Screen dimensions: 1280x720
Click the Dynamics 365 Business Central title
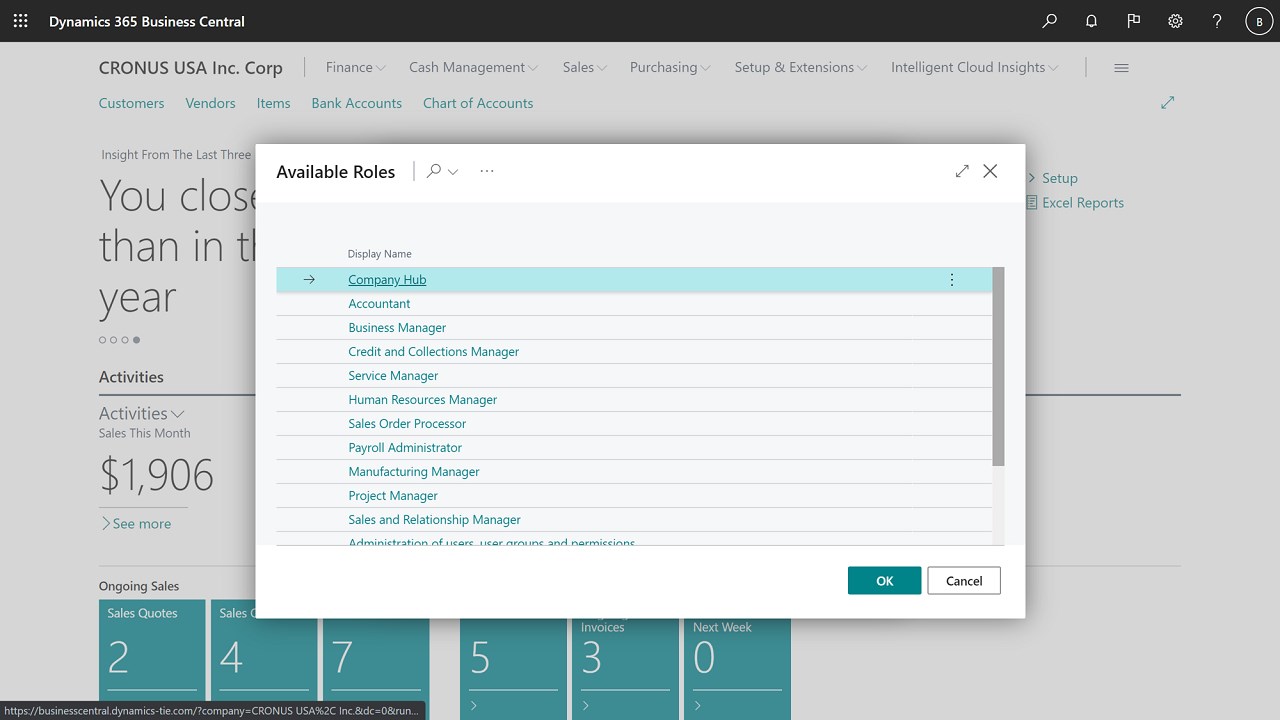coord(147,21)
